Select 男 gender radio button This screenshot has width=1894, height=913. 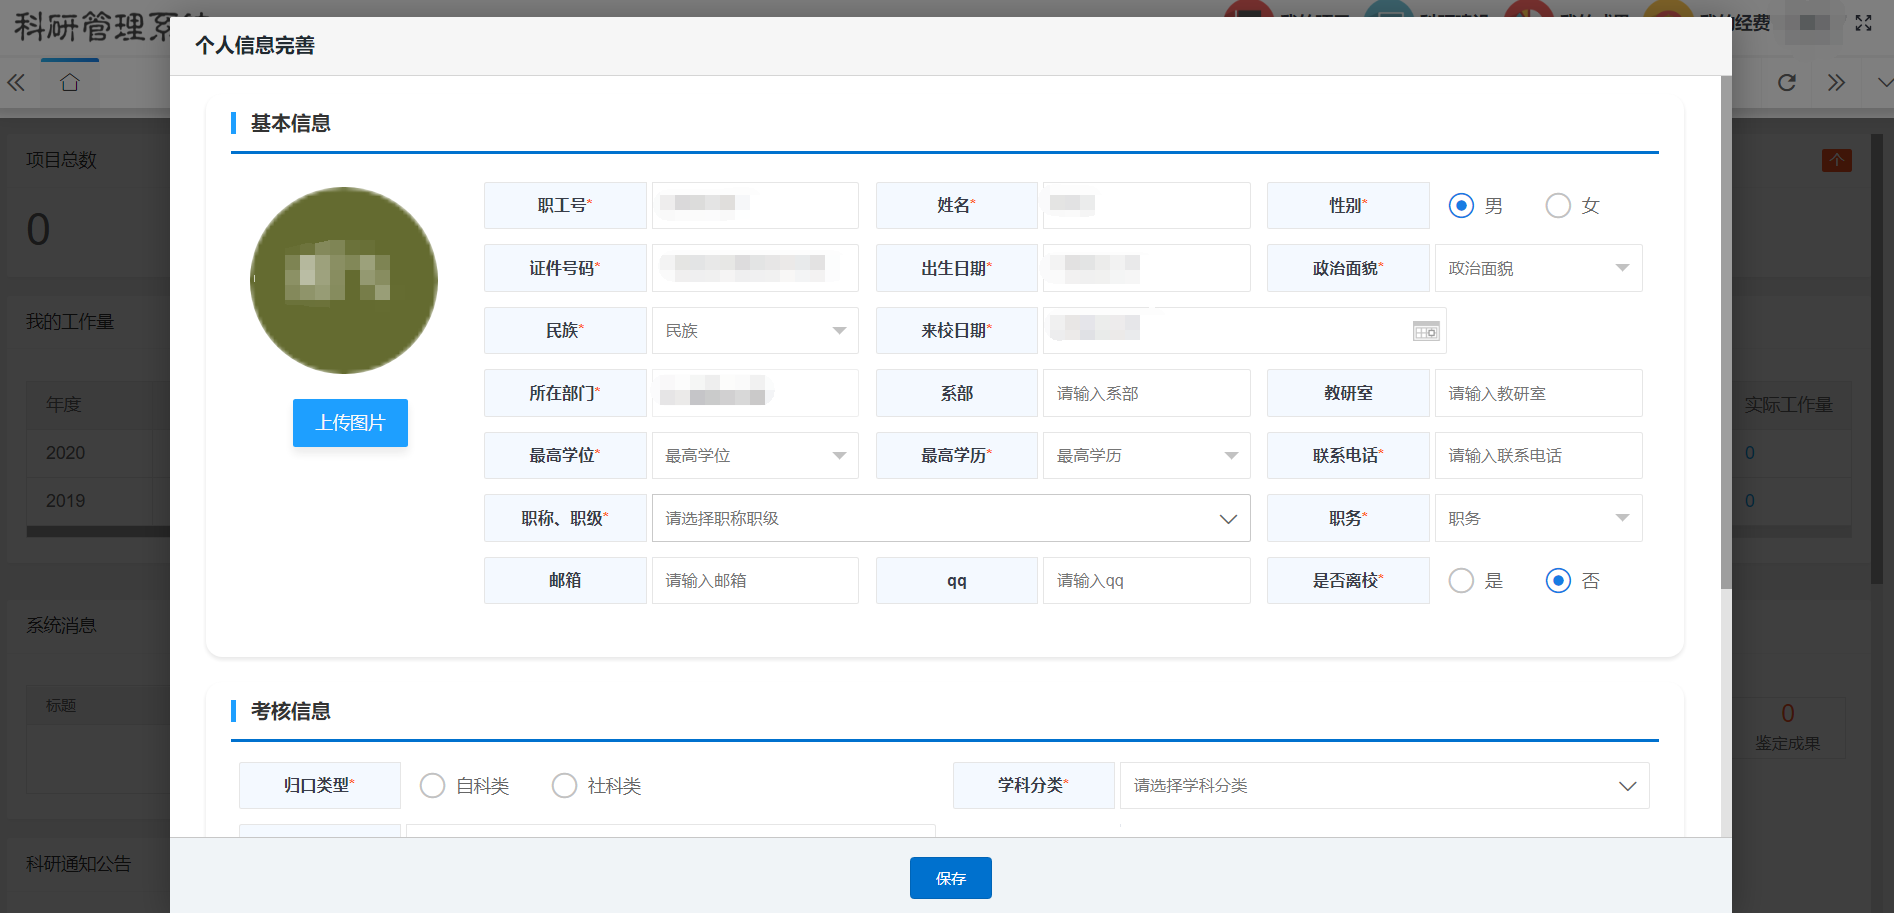click(1461, 206)
